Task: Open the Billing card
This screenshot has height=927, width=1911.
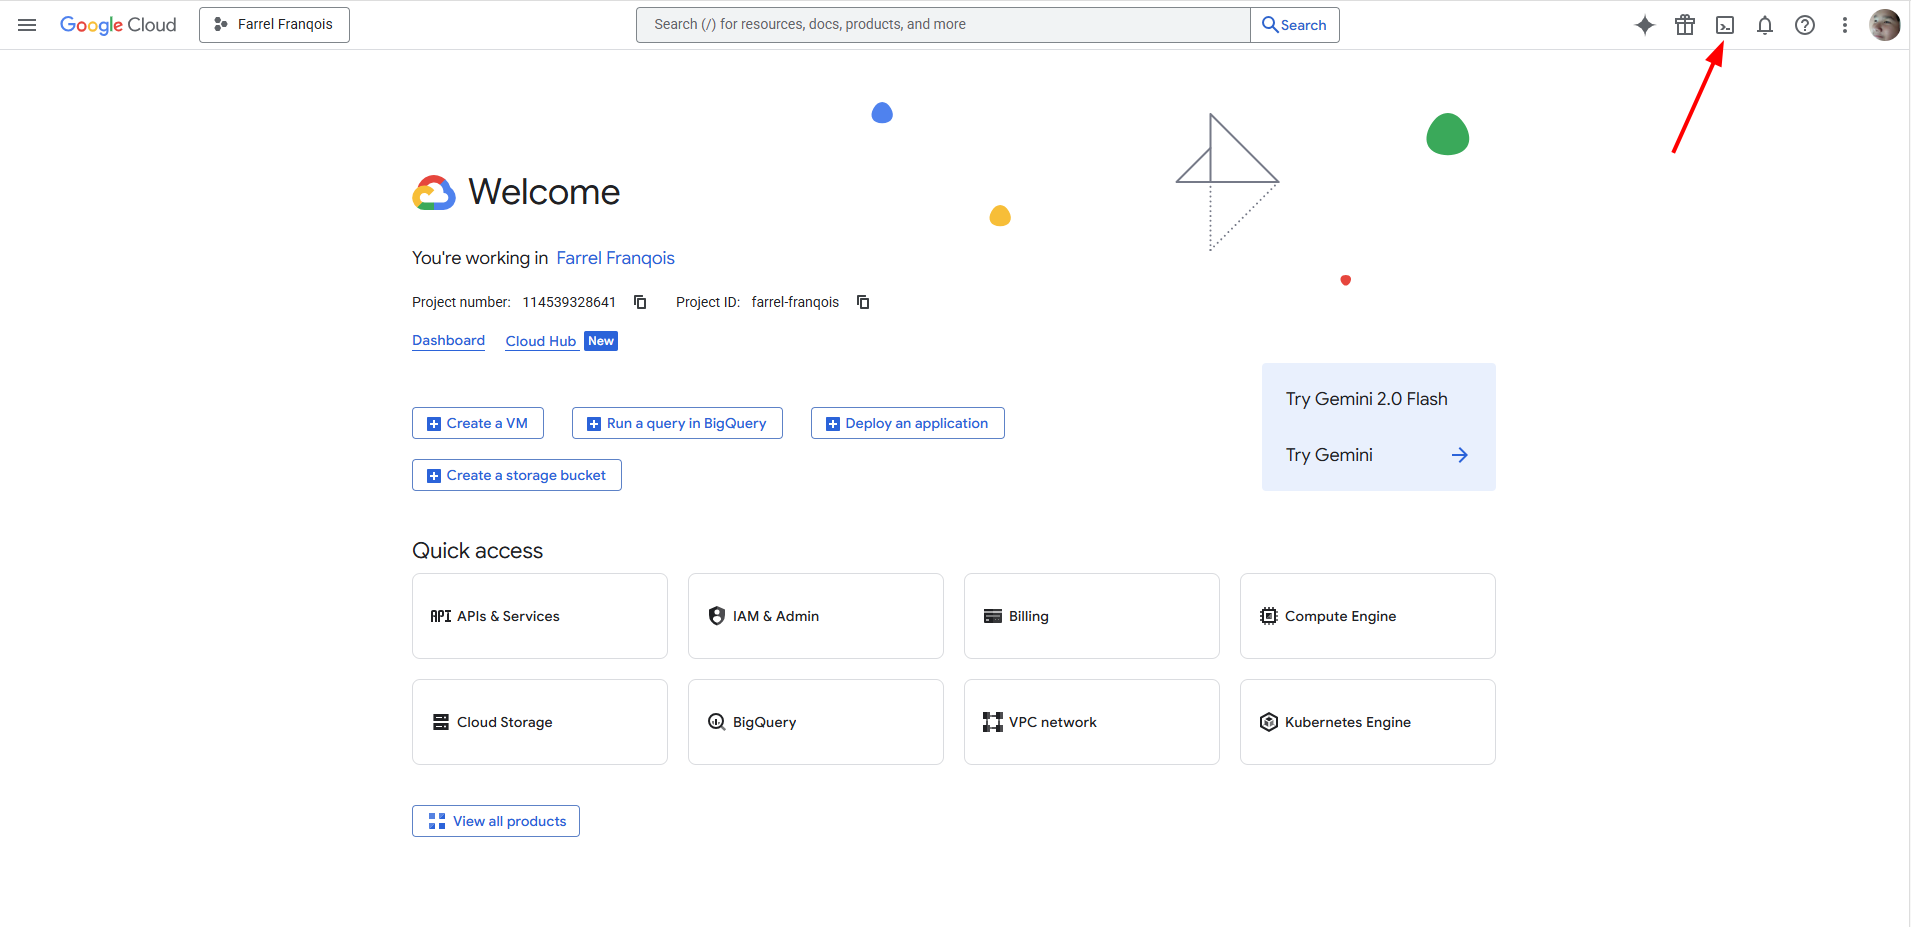Action: pos(1092,616)
